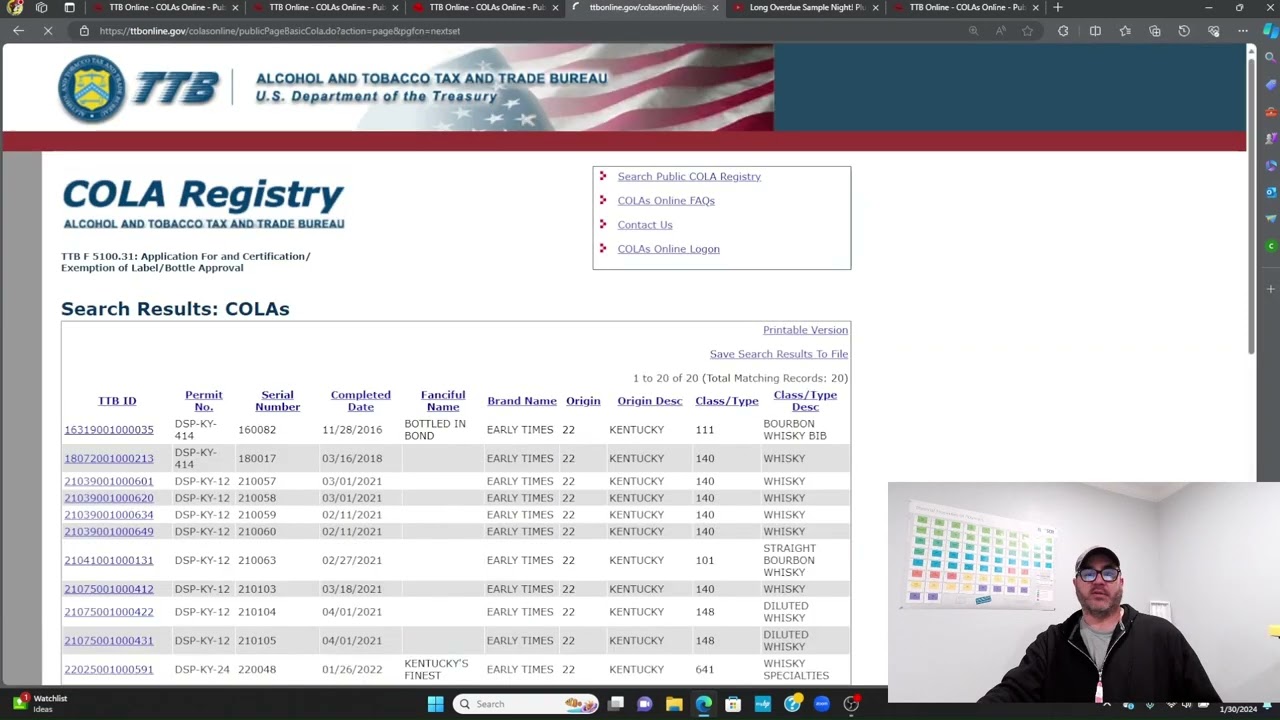Switch to the first TTB Online COLAs tab

coord(165,7)
